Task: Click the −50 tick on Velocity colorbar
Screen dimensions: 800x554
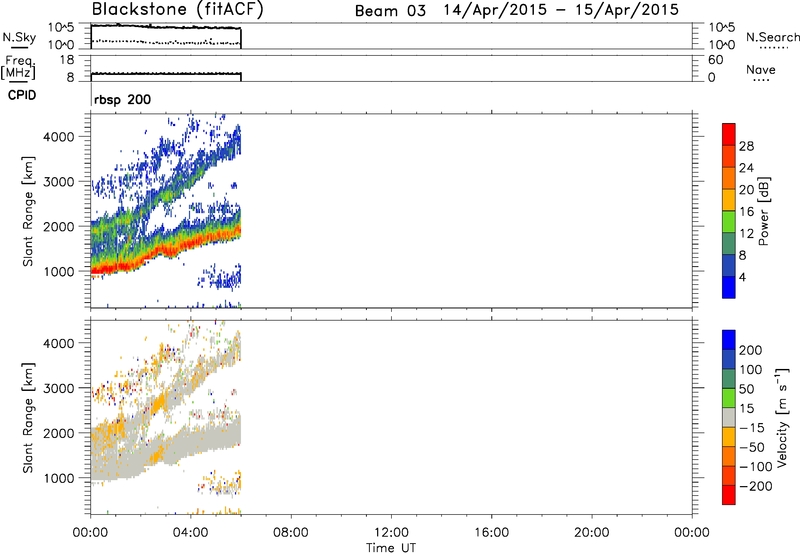Action: pyautogui.click(x=752, y=447)
